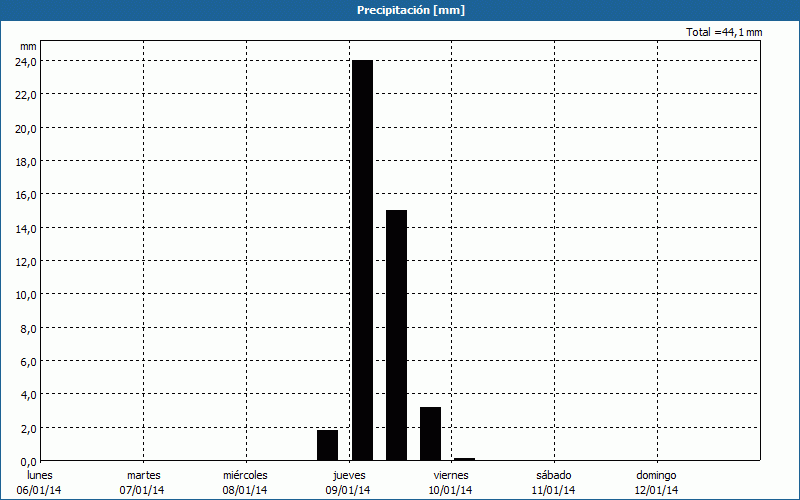Click the tiny bar at viernes gridline

click(464, 459)
